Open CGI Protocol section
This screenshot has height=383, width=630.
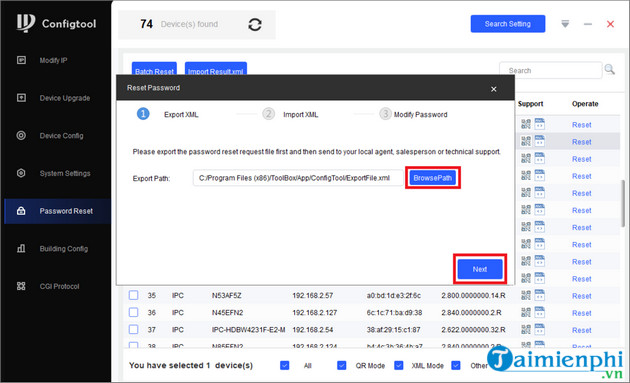pos(59,286)
